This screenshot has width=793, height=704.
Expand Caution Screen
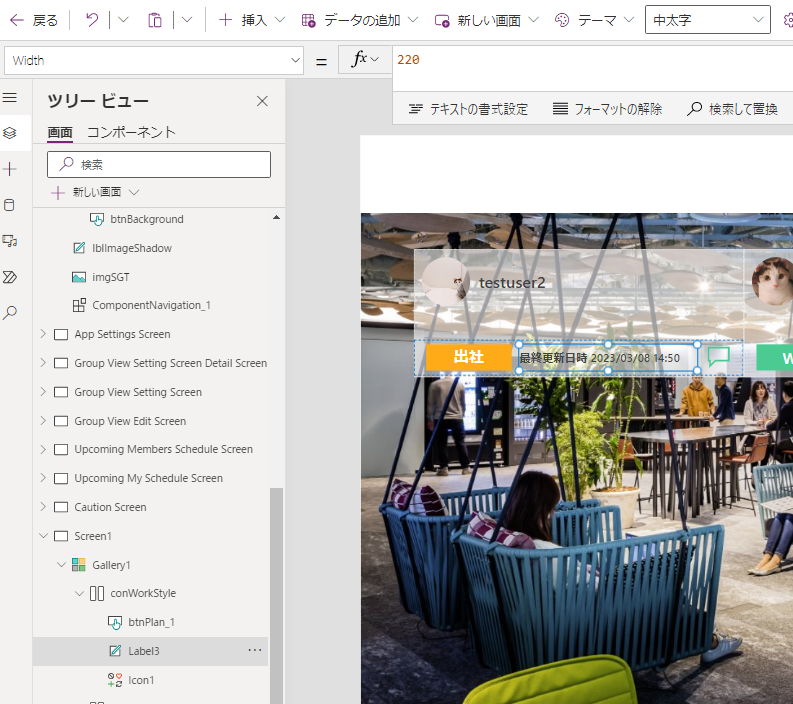pos(43,507)
